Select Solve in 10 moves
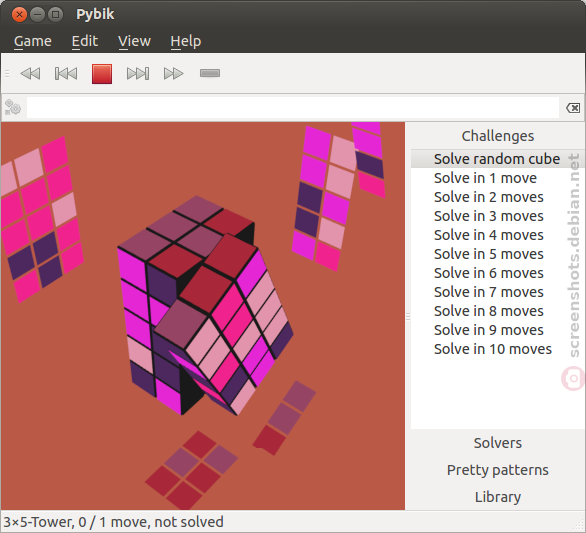 [x=493, y=349]
